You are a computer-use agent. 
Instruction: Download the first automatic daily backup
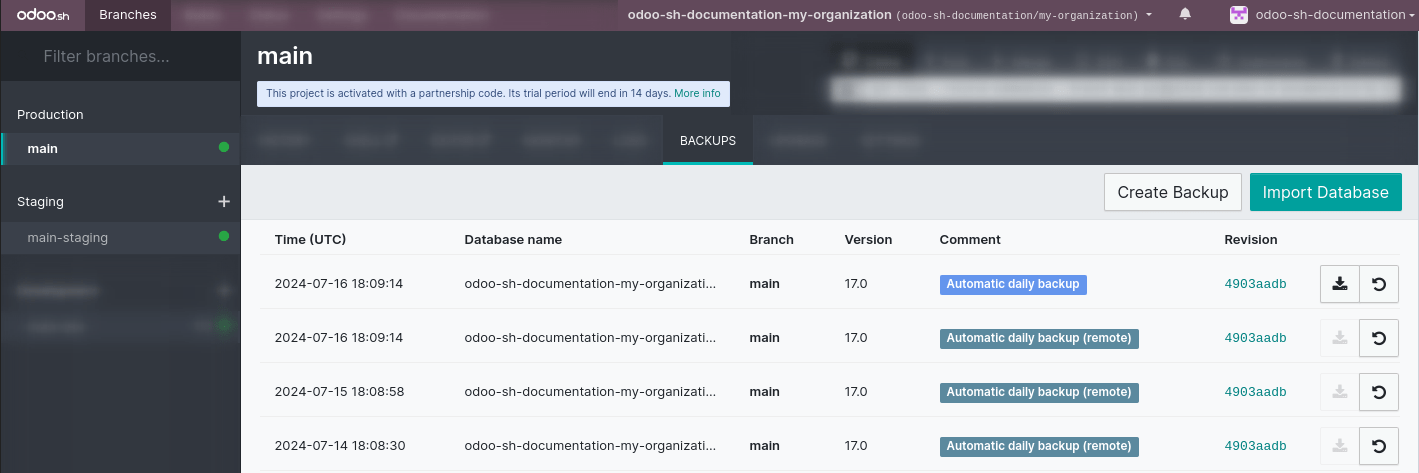(x=1339, y=284)
